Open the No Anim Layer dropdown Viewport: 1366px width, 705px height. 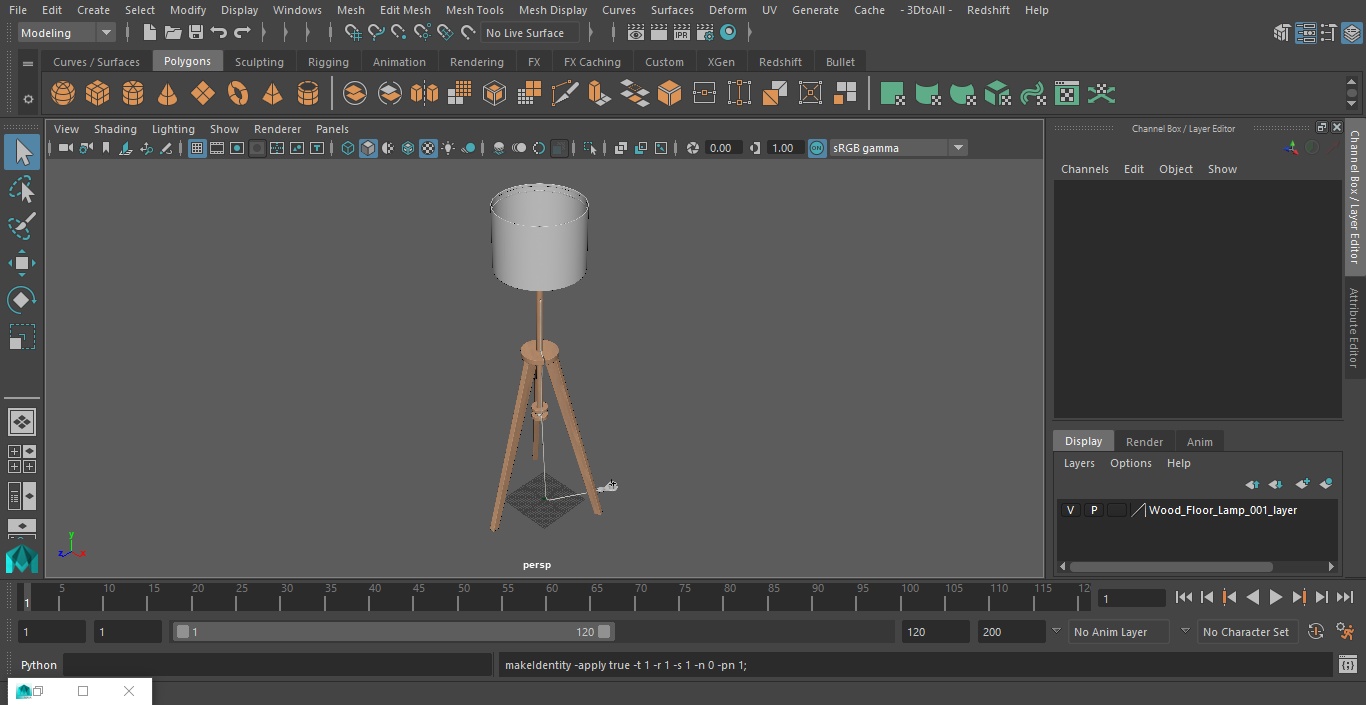(x=1119, y=632)
